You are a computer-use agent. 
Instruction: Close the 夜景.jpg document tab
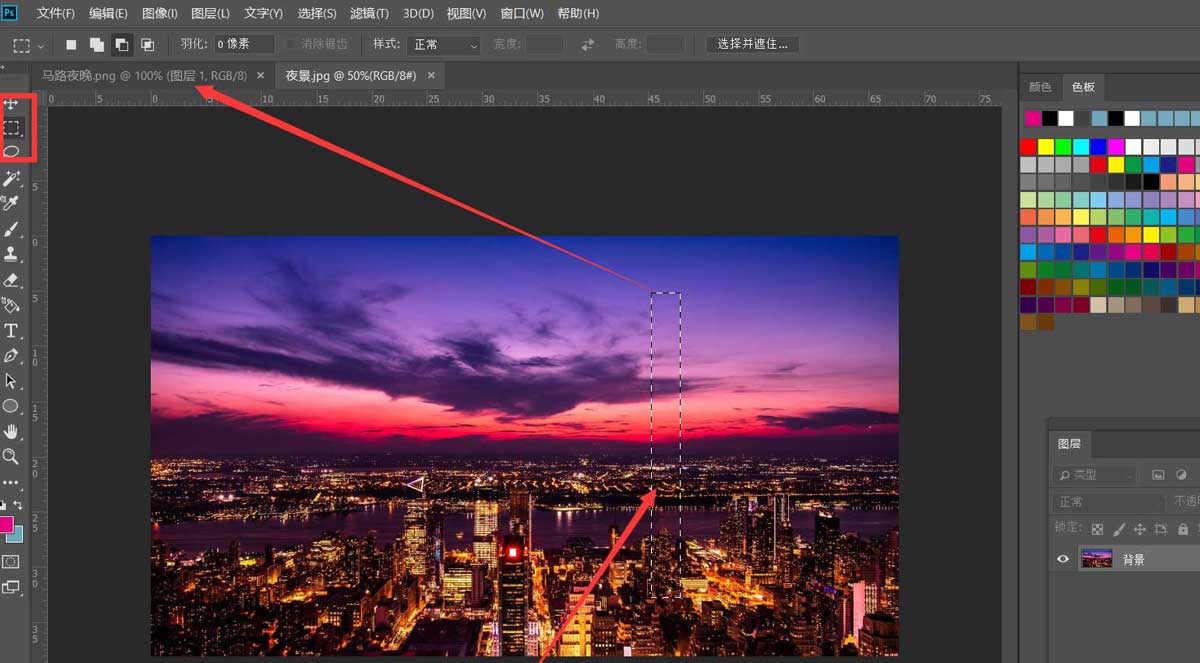pyautogui.click(x=432, y=75)
